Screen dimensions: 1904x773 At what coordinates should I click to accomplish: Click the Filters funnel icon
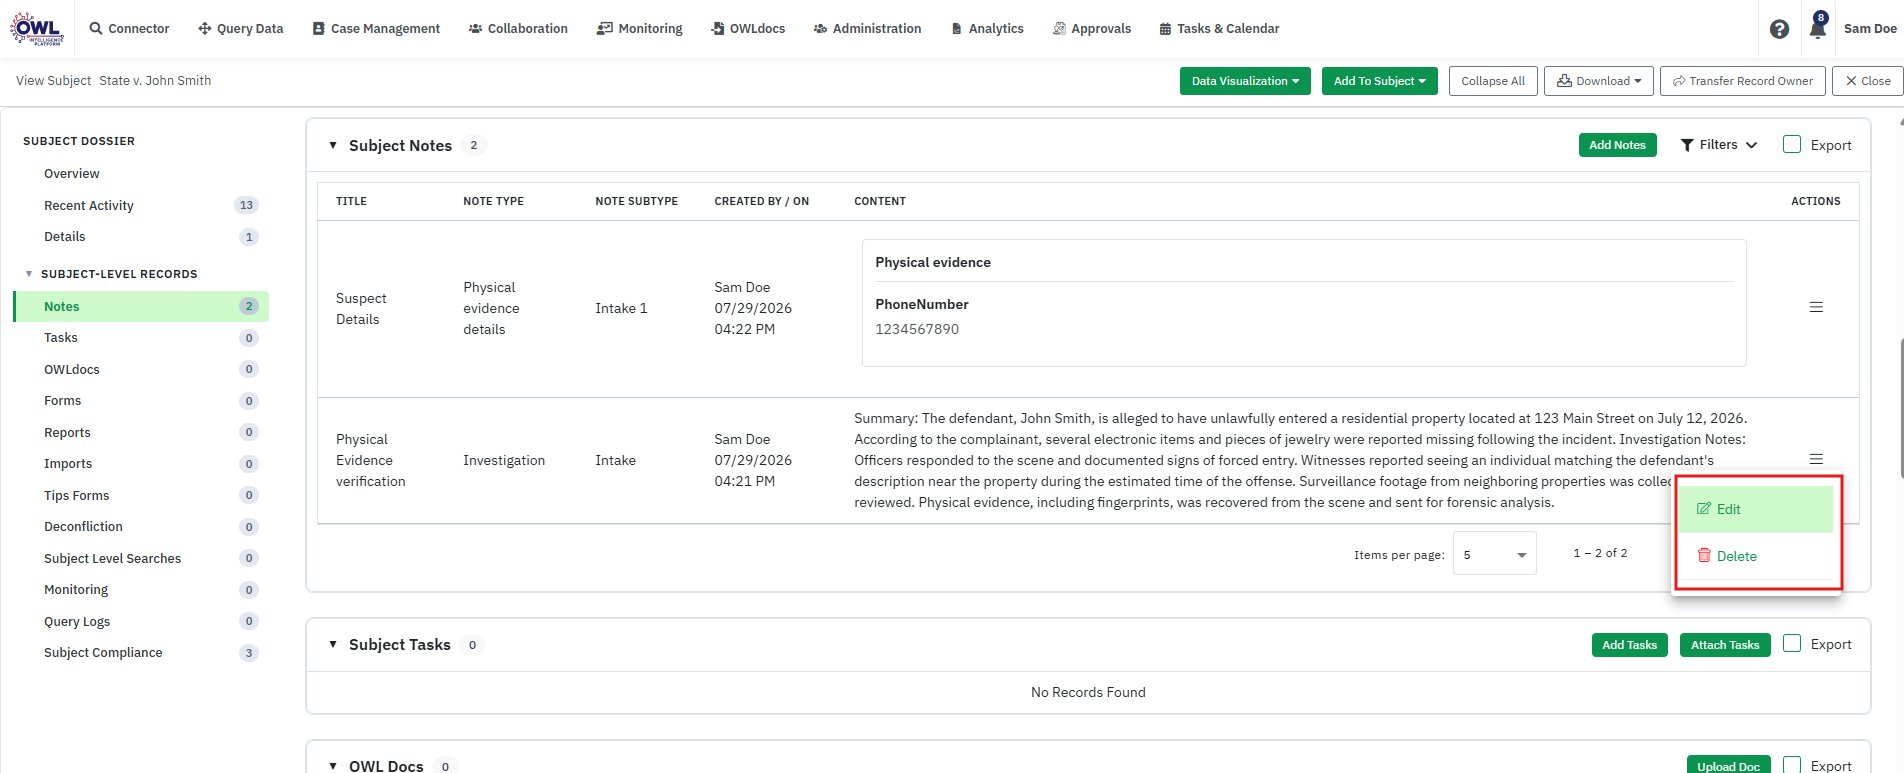click(1687, 145)
